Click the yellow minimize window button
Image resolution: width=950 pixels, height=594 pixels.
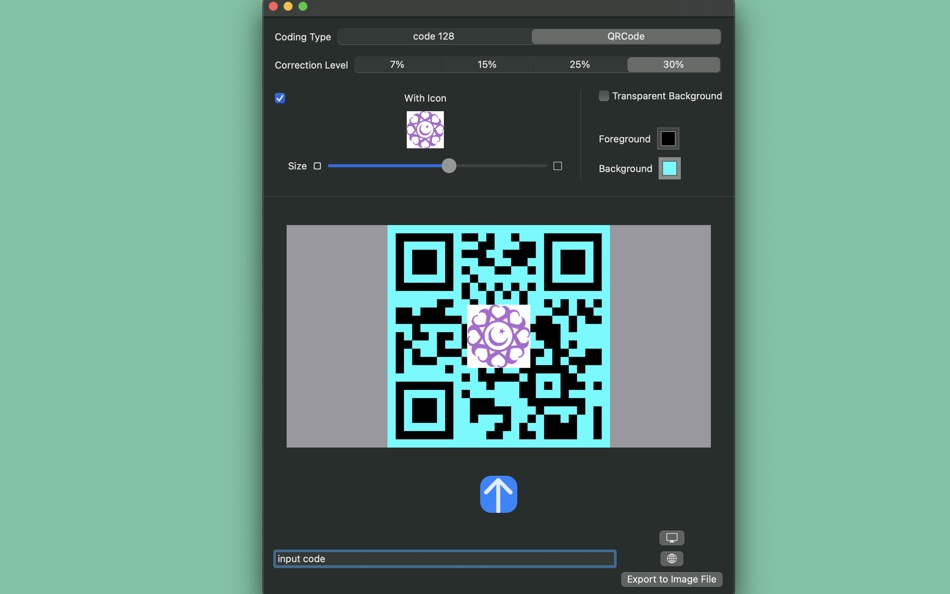tap(288, 7)
